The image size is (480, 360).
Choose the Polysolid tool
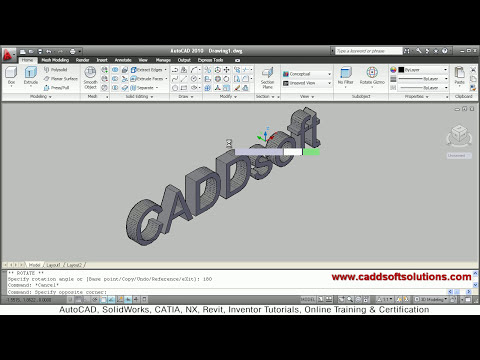pos(56,70)
